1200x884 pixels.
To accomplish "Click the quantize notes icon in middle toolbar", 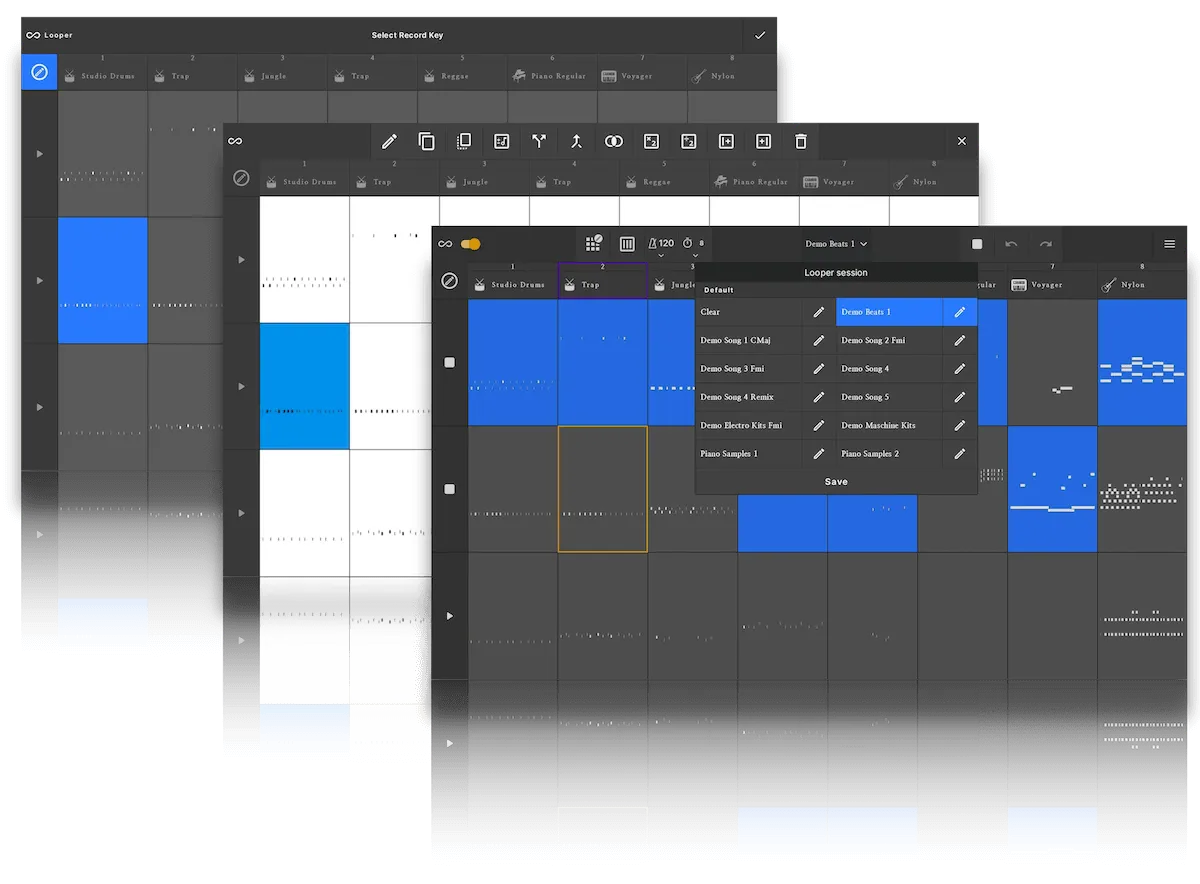I will coord(502,142).
